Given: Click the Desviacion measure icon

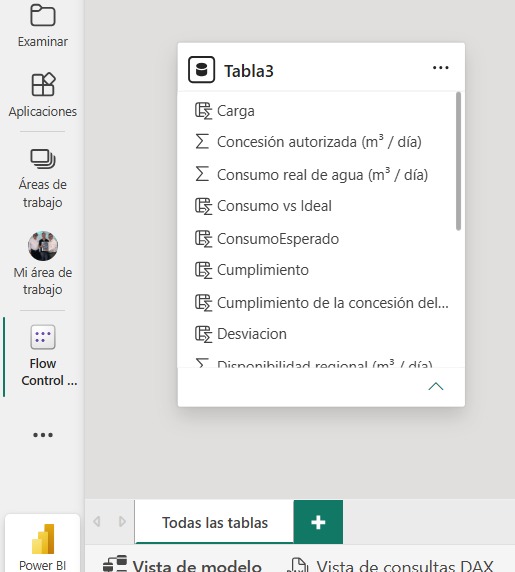Looking at the screenshot, I should [203, 334].
